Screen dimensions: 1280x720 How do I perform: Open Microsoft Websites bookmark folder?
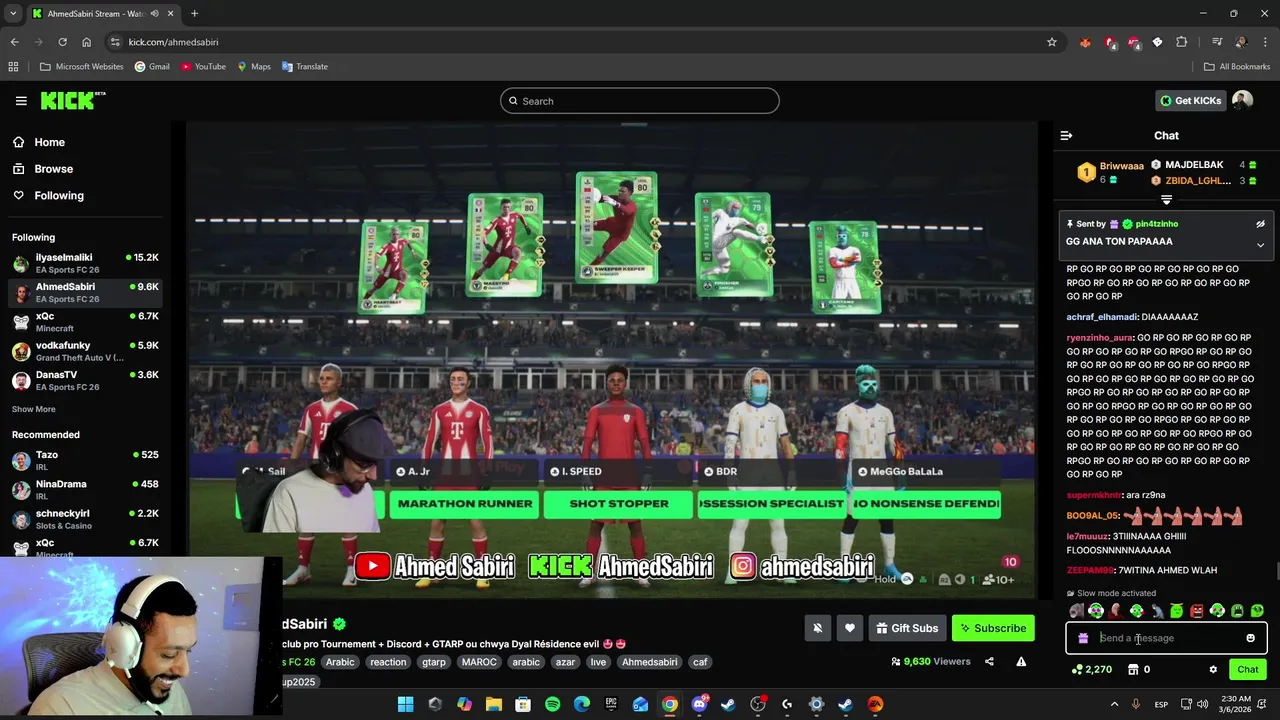(x=81, y=67)
